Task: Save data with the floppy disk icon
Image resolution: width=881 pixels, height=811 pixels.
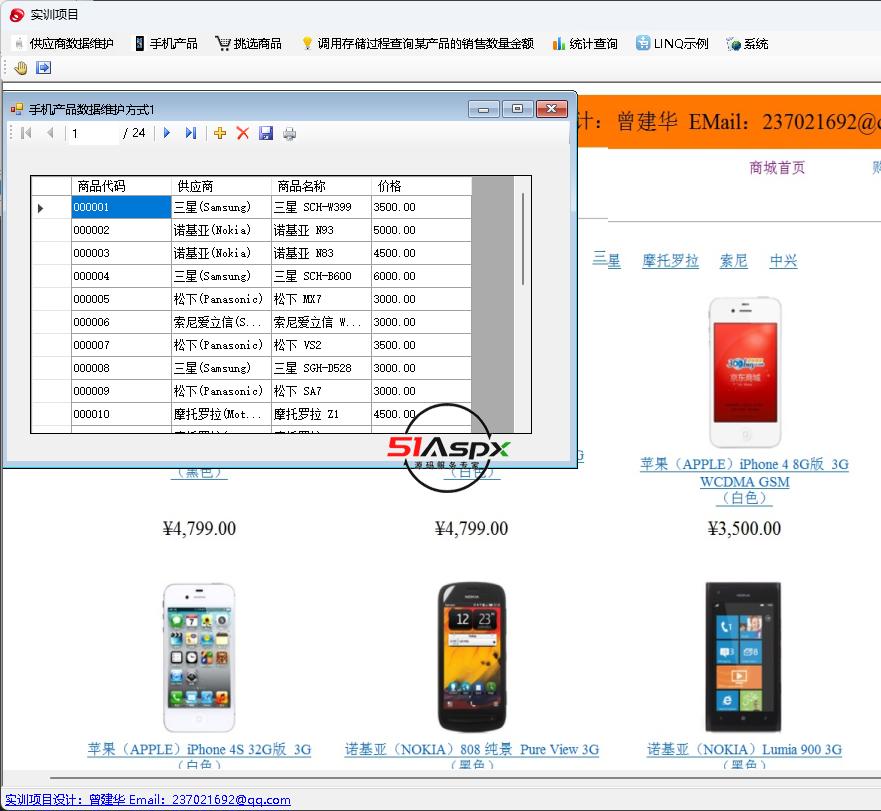Action: point(266,133)
